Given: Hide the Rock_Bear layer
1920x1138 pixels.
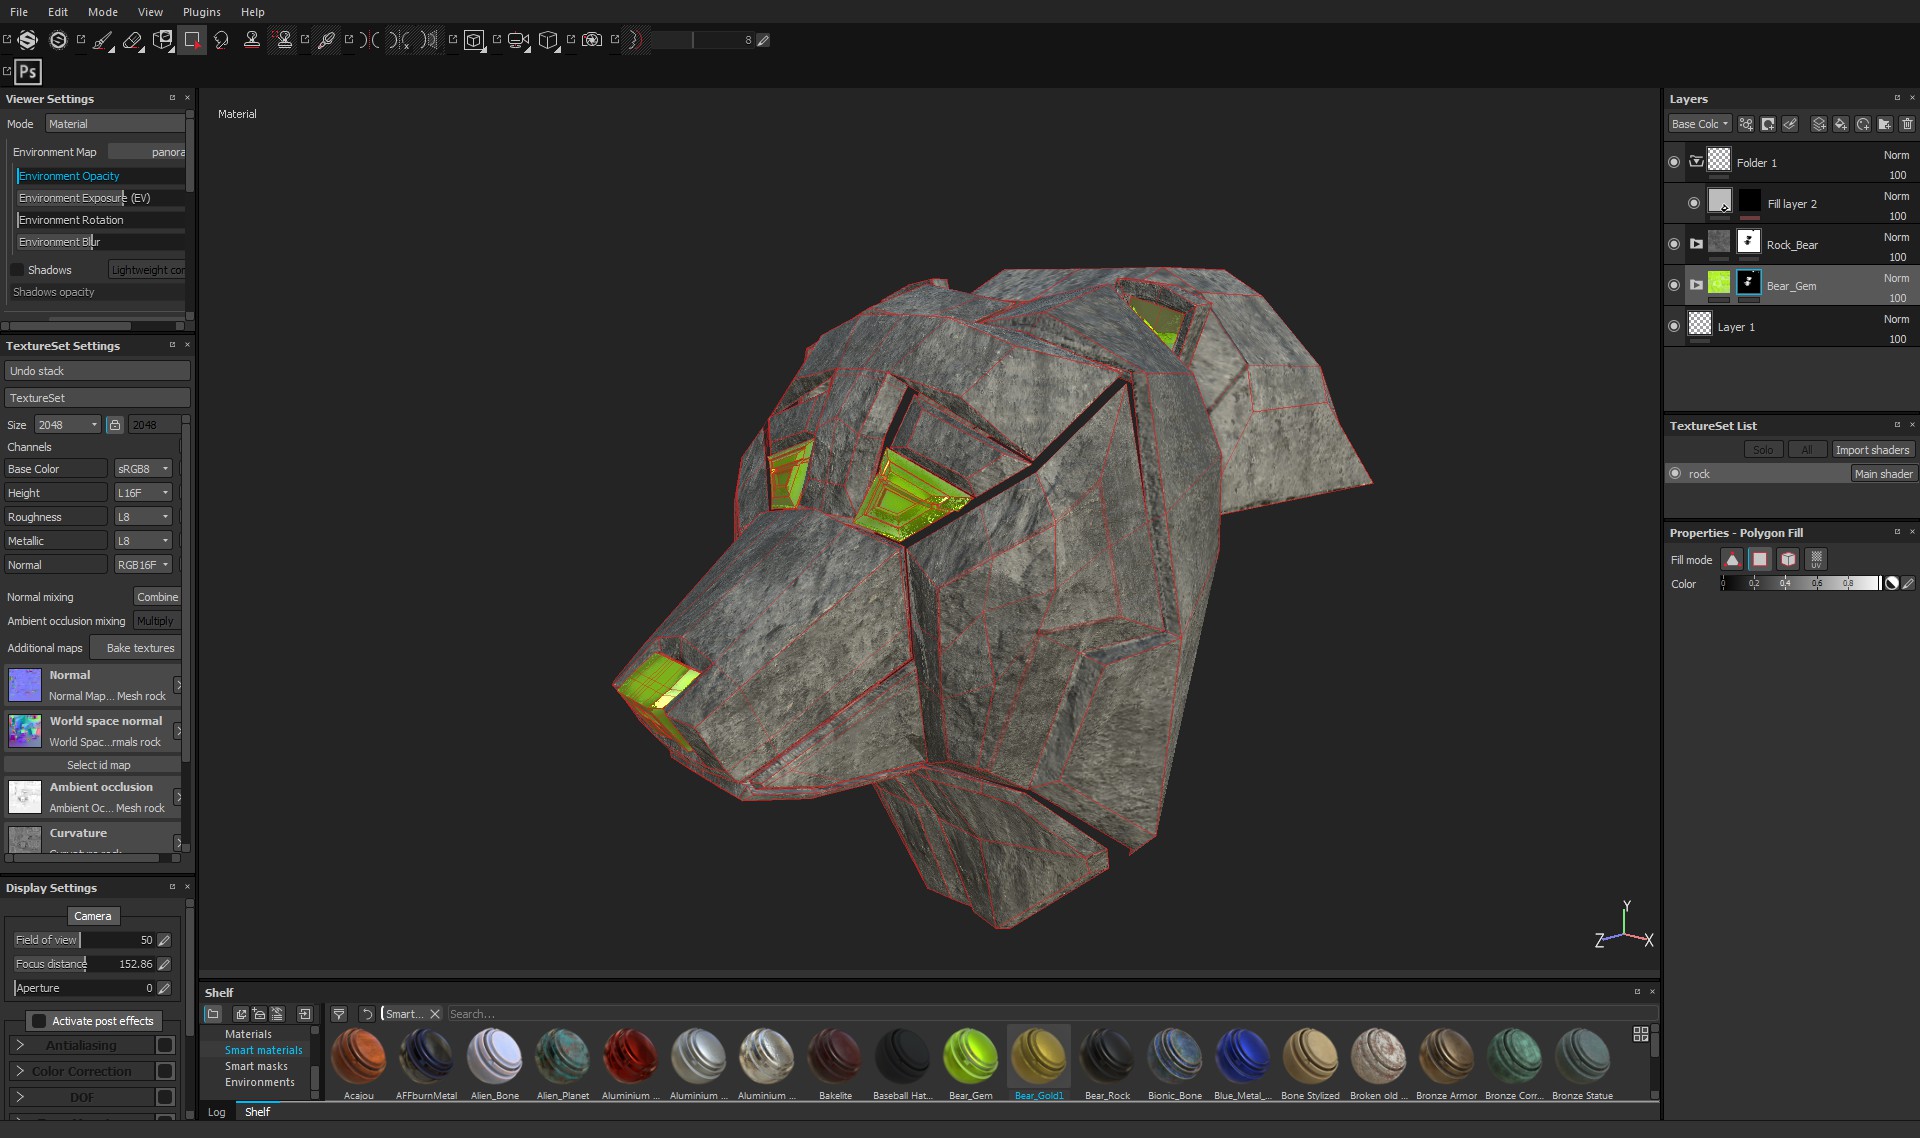Looking at the screenshot, I should [x=1674, y=244].
